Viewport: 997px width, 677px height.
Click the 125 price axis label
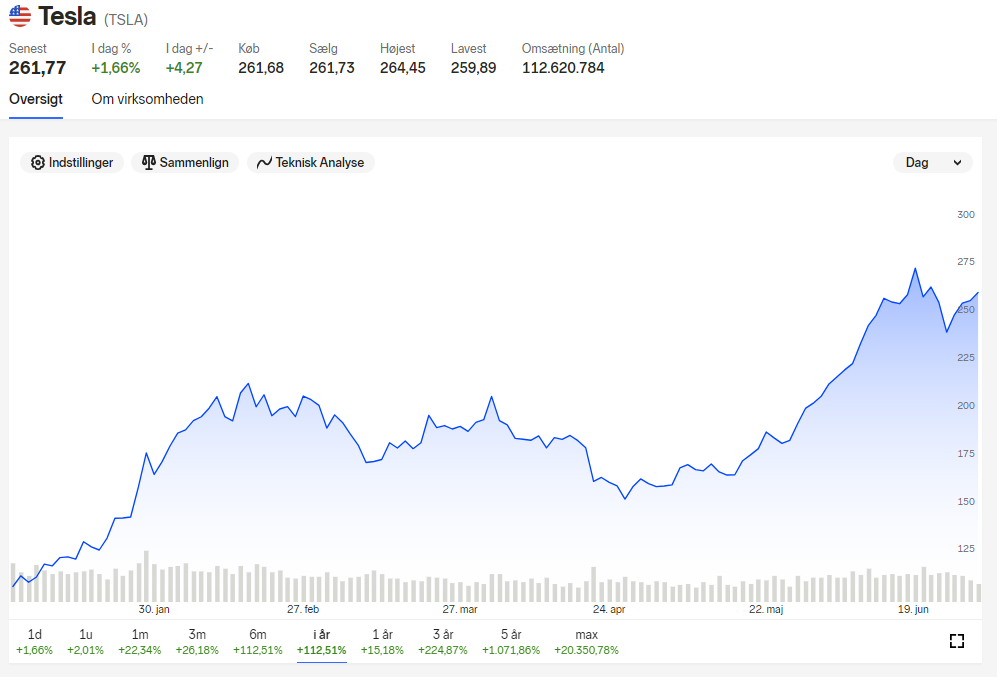click(966, 549)
